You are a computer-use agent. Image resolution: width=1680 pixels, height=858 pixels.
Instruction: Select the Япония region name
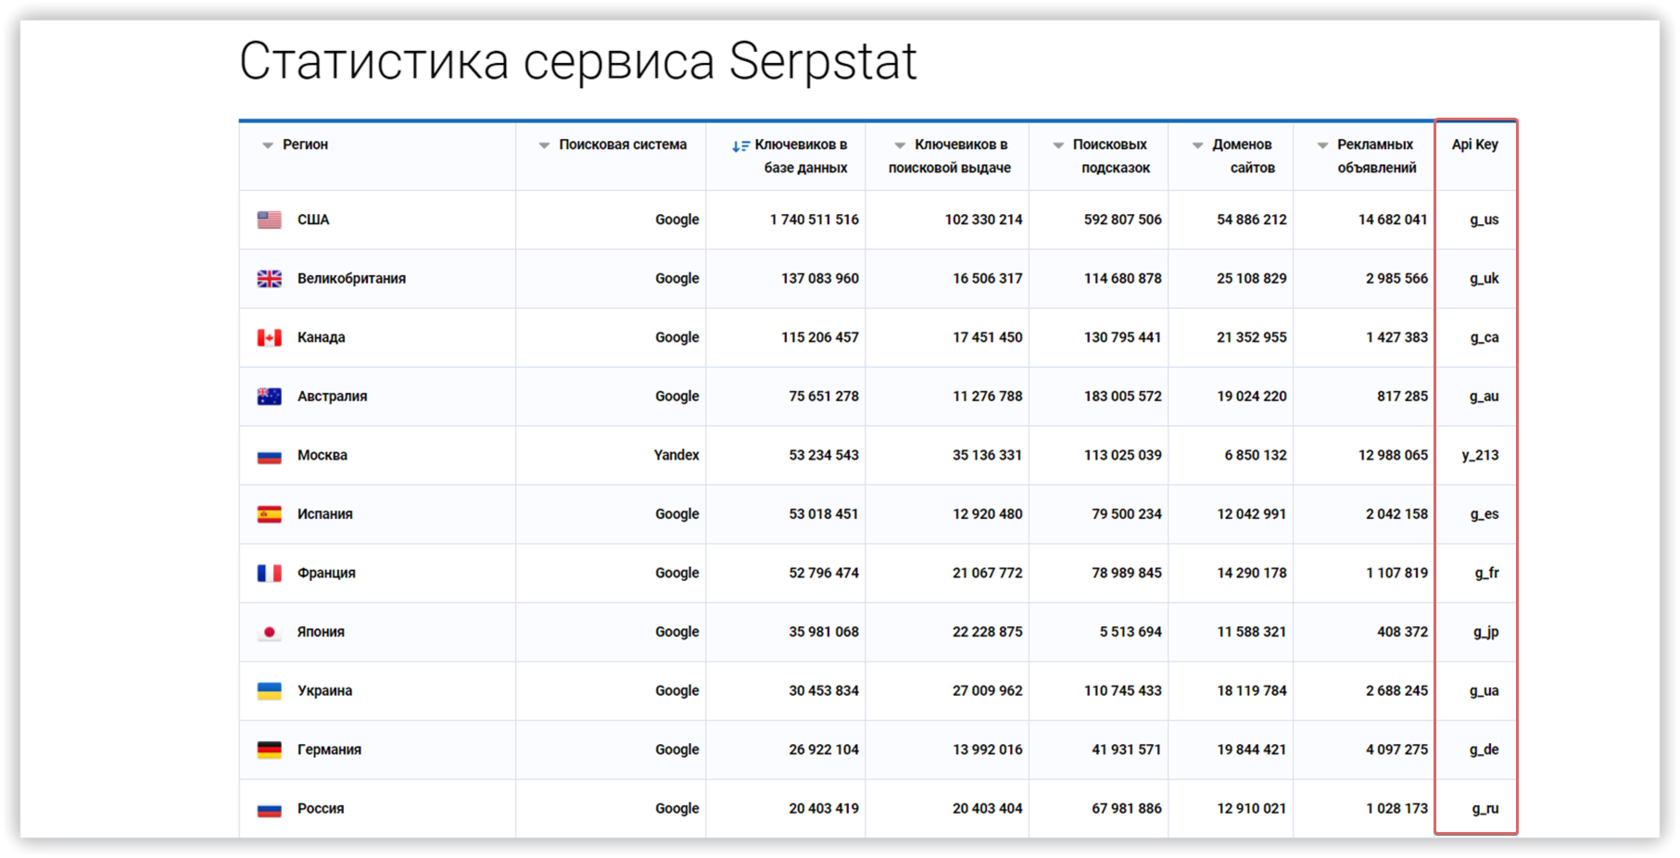(x=320, y=632)
